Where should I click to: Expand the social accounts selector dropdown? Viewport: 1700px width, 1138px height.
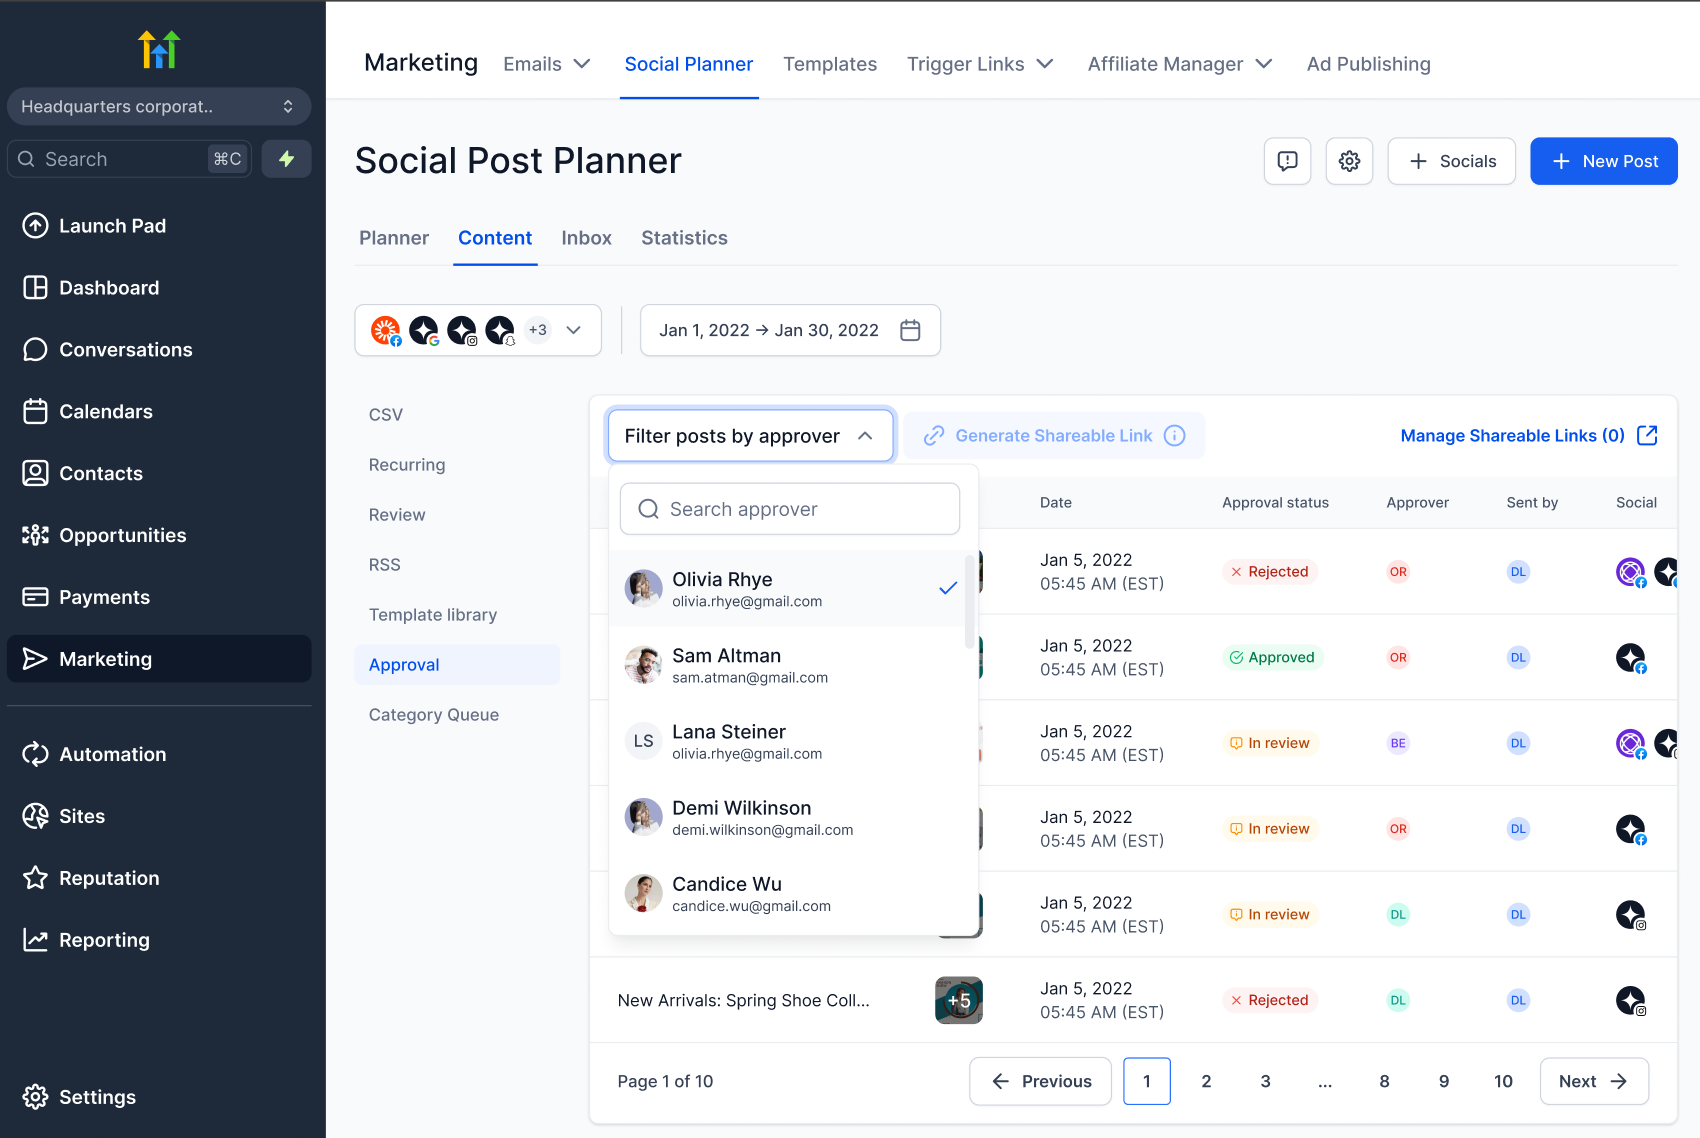pos(573,330)
